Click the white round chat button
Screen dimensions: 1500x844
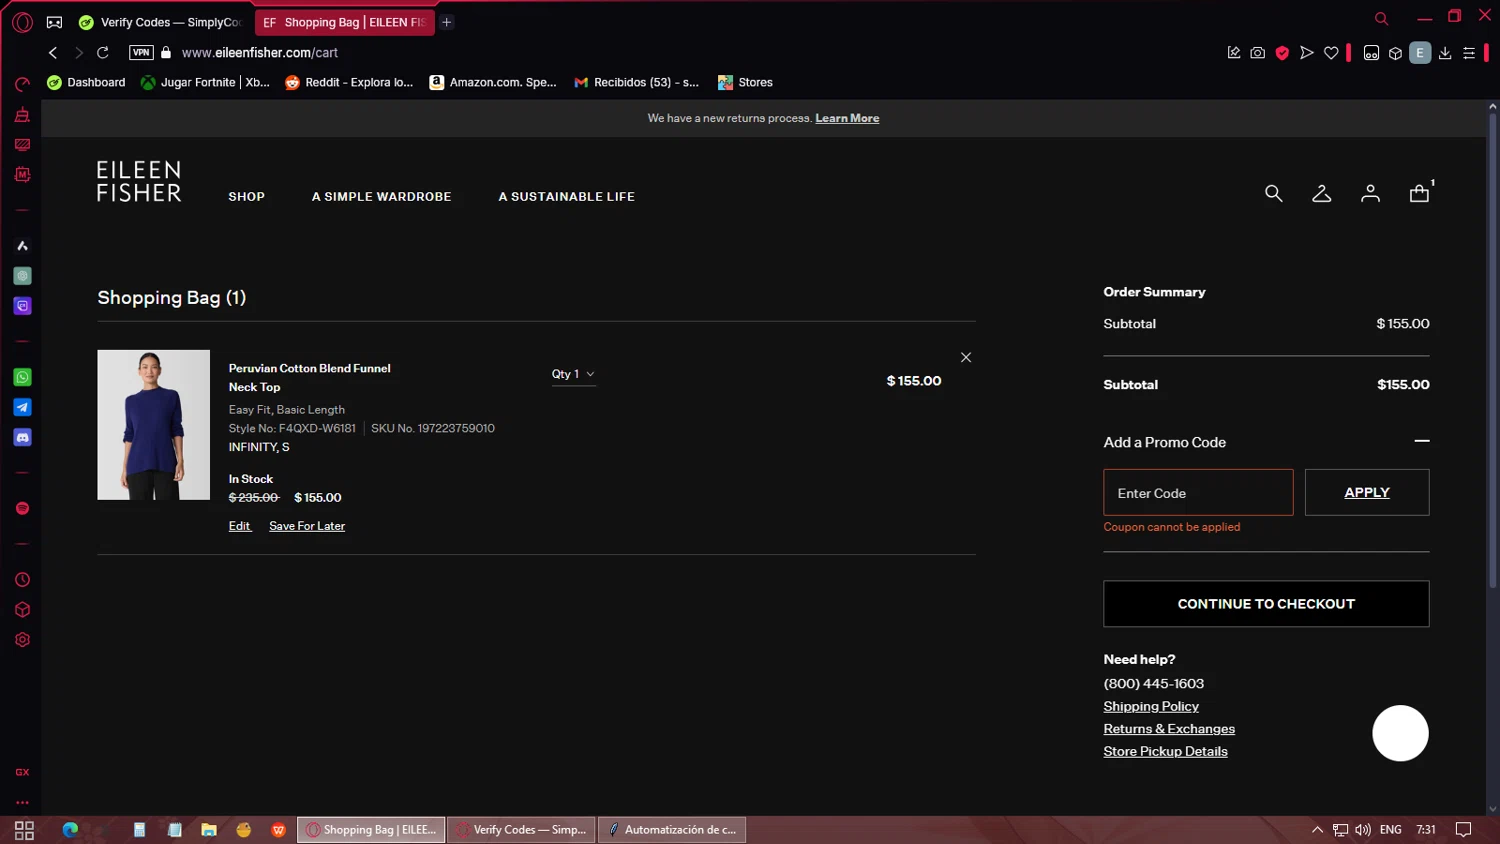pyautogui.click(x=1400, y=733)
